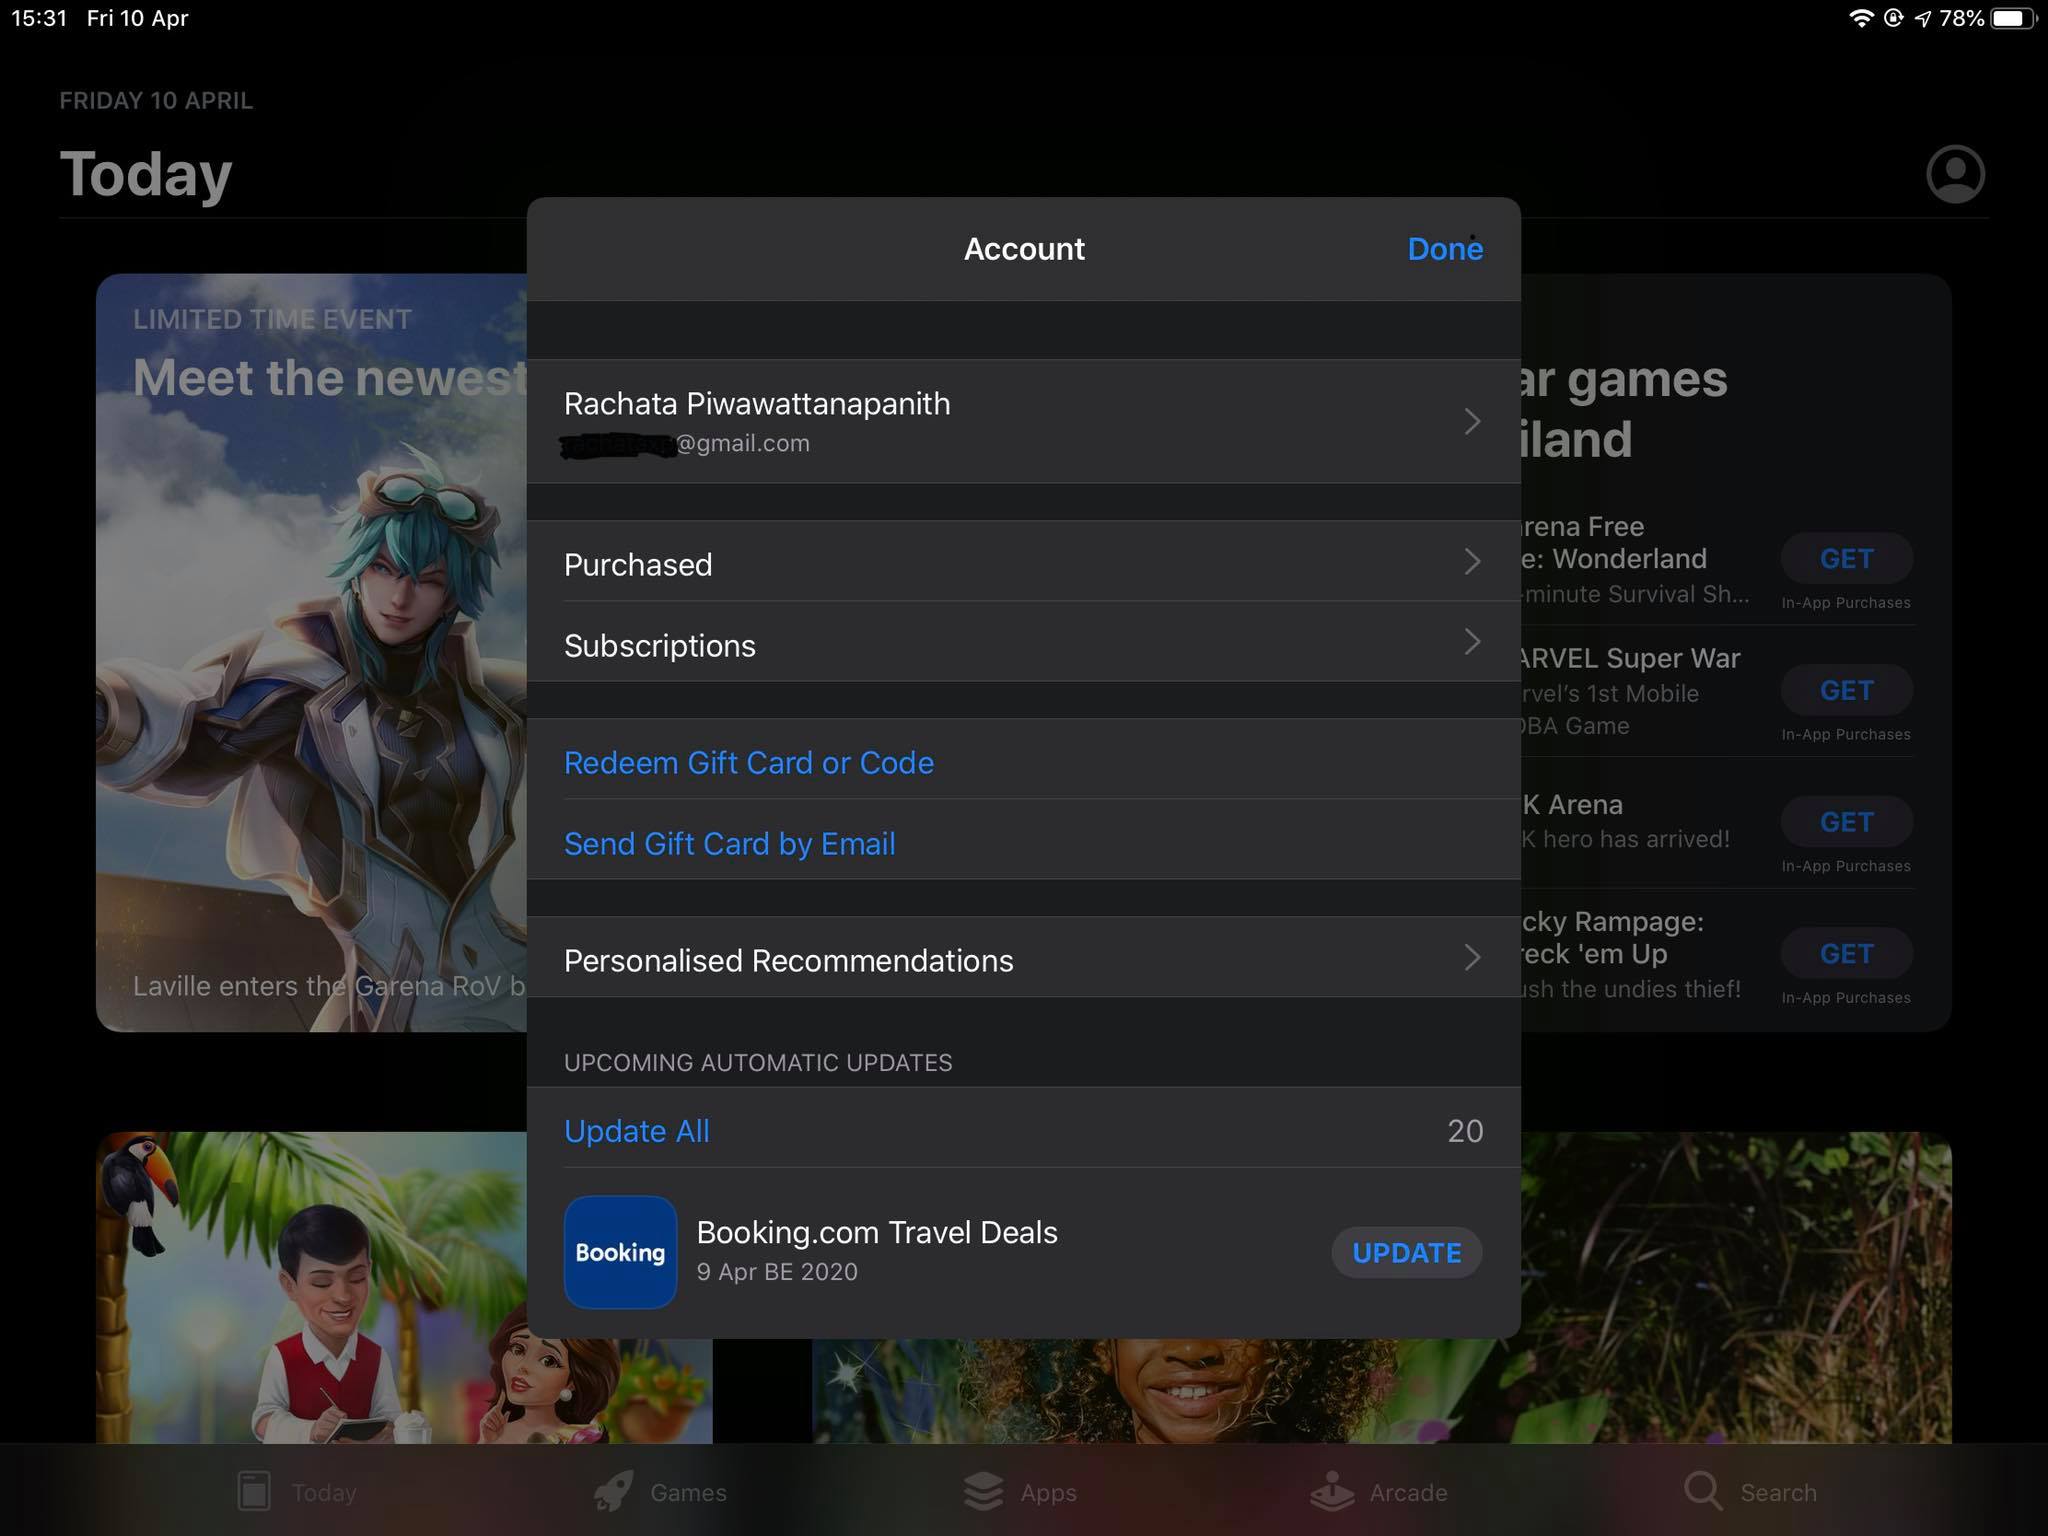Tap the Search magnifier icon
Image resolution: width=2048 pixels, height=1536 pixels.
[x=1702, y=1491]
